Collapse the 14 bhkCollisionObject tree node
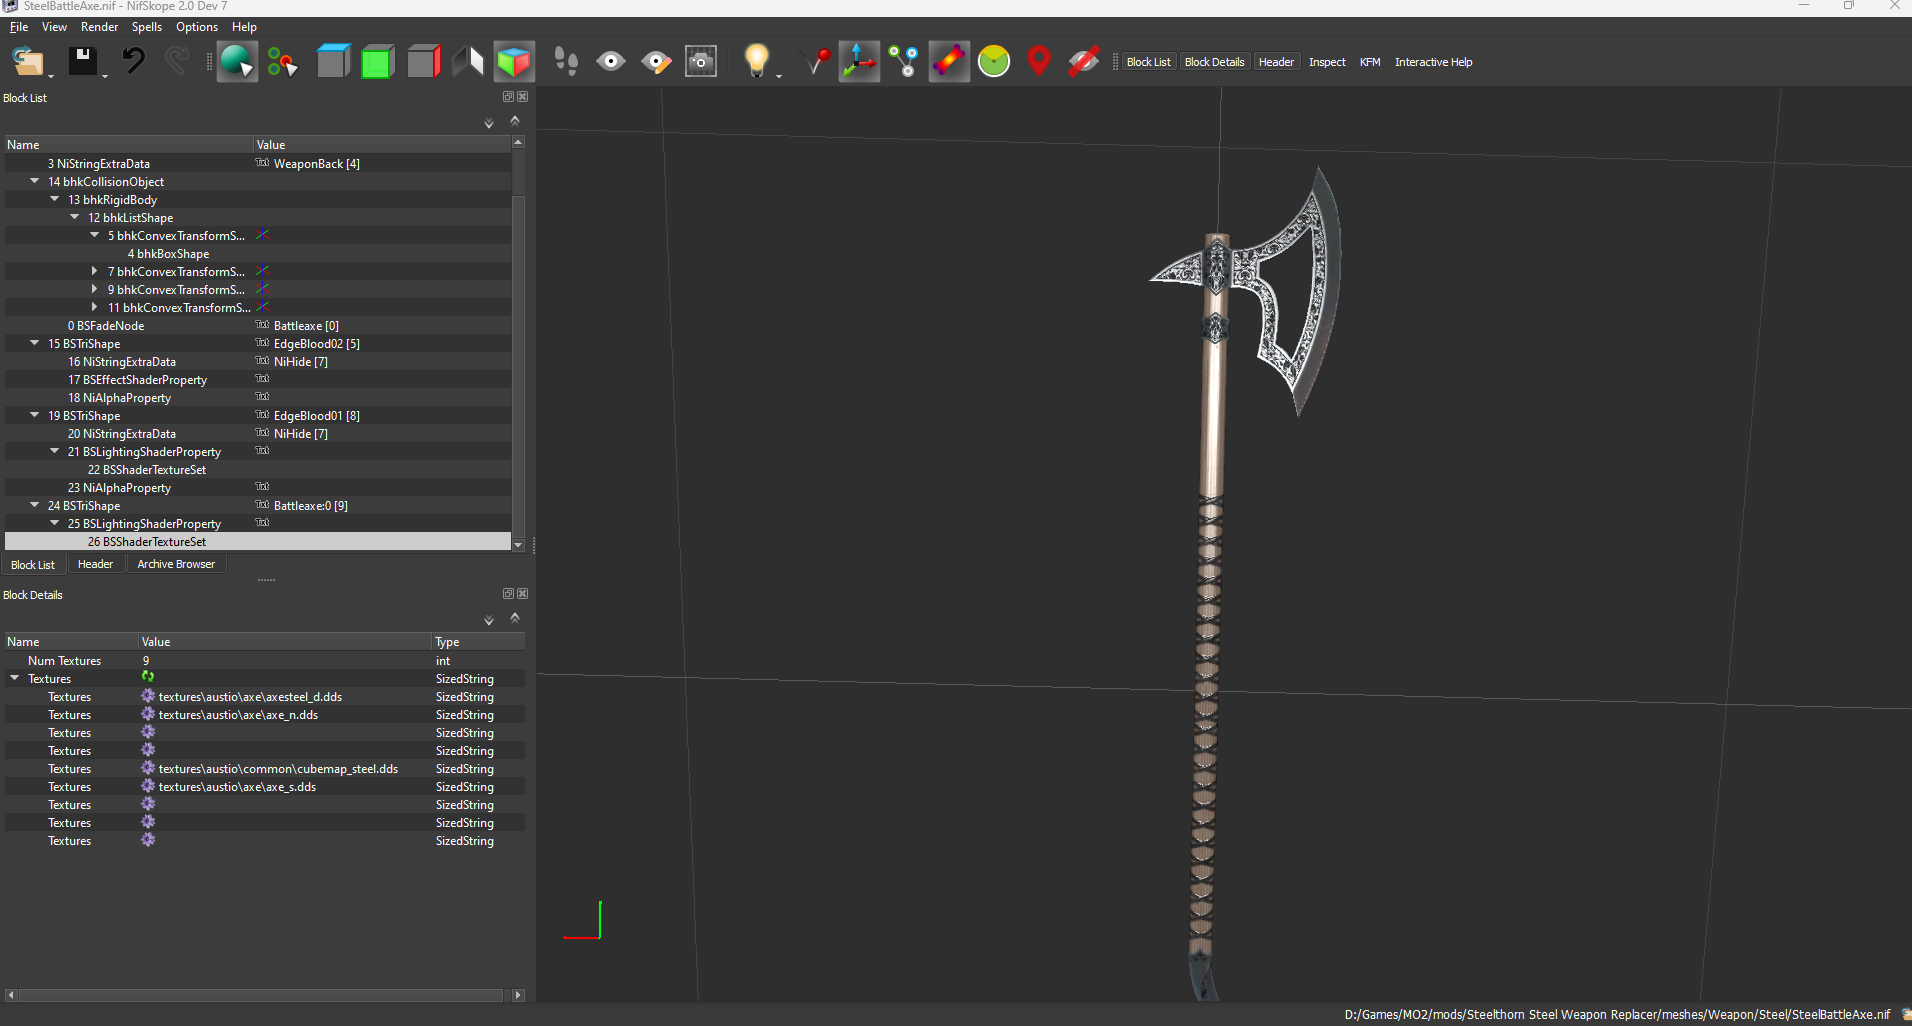This screenshot has width=1912, height=1026. (x=35, y=181)
